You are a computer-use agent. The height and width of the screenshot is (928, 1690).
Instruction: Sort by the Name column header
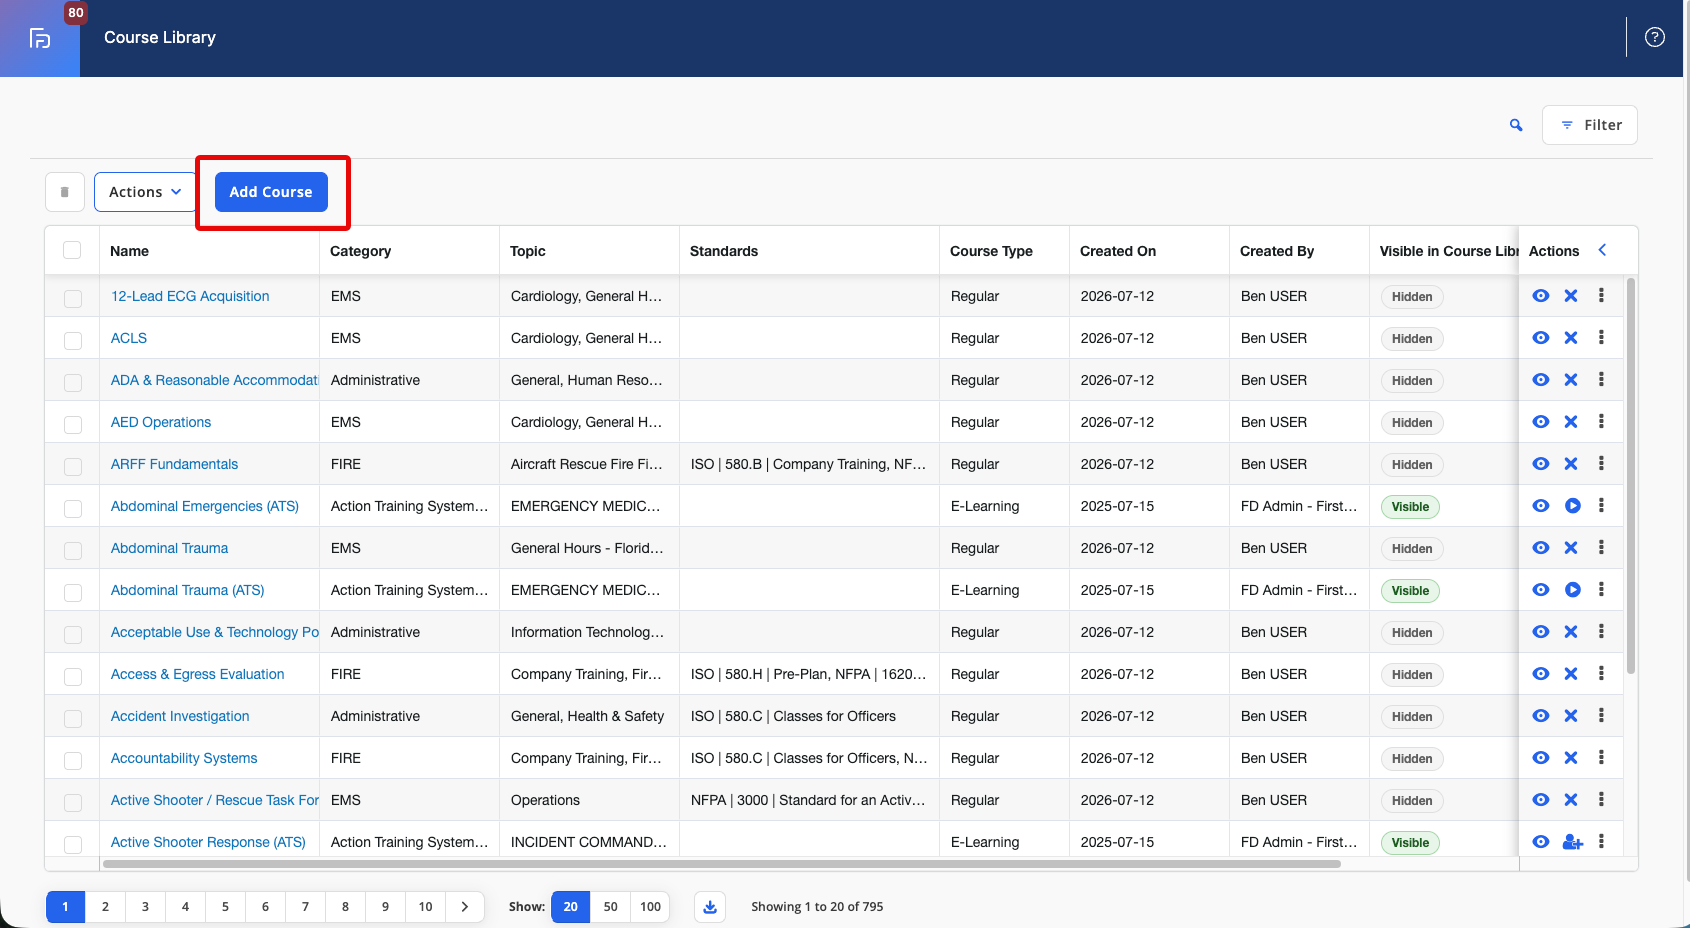(129, 251)
